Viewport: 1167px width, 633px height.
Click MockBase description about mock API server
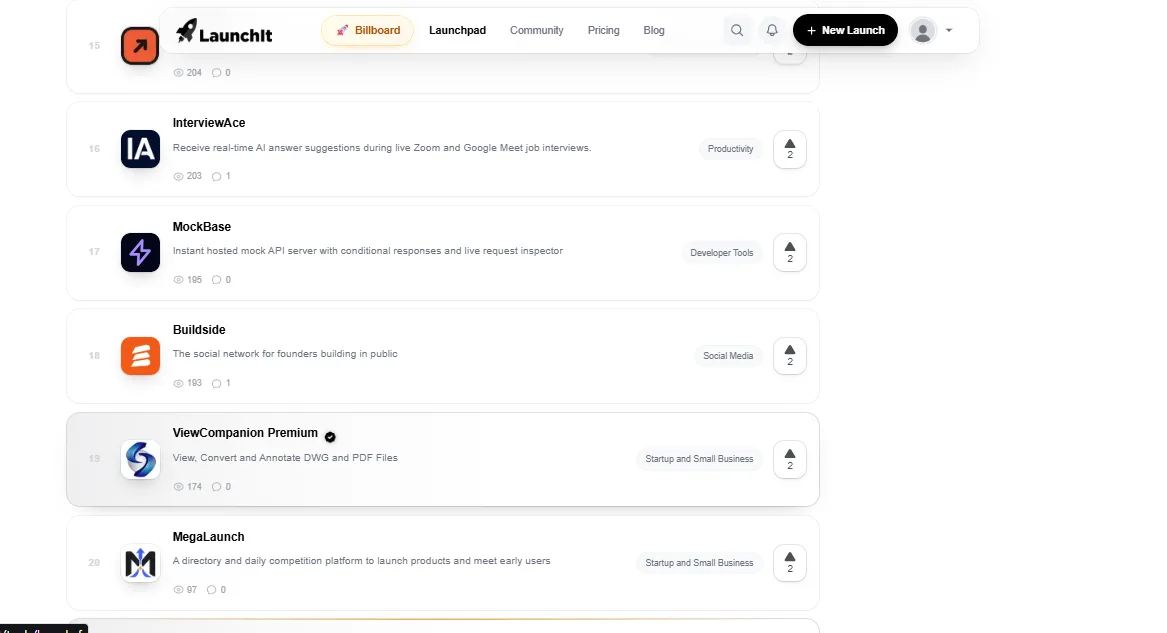pyautogui.click(x=368, y=251)
